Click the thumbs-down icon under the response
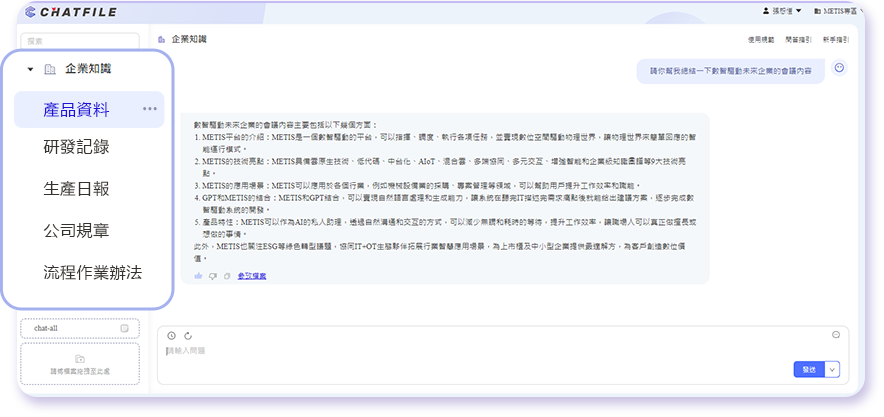The image size is (884, 417). point(212,275)
